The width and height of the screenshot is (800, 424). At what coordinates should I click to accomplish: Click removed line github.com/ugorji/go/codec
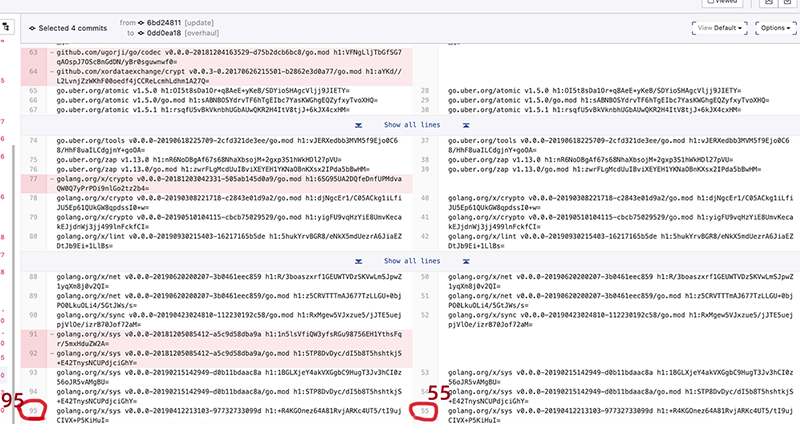click(229, 57)
